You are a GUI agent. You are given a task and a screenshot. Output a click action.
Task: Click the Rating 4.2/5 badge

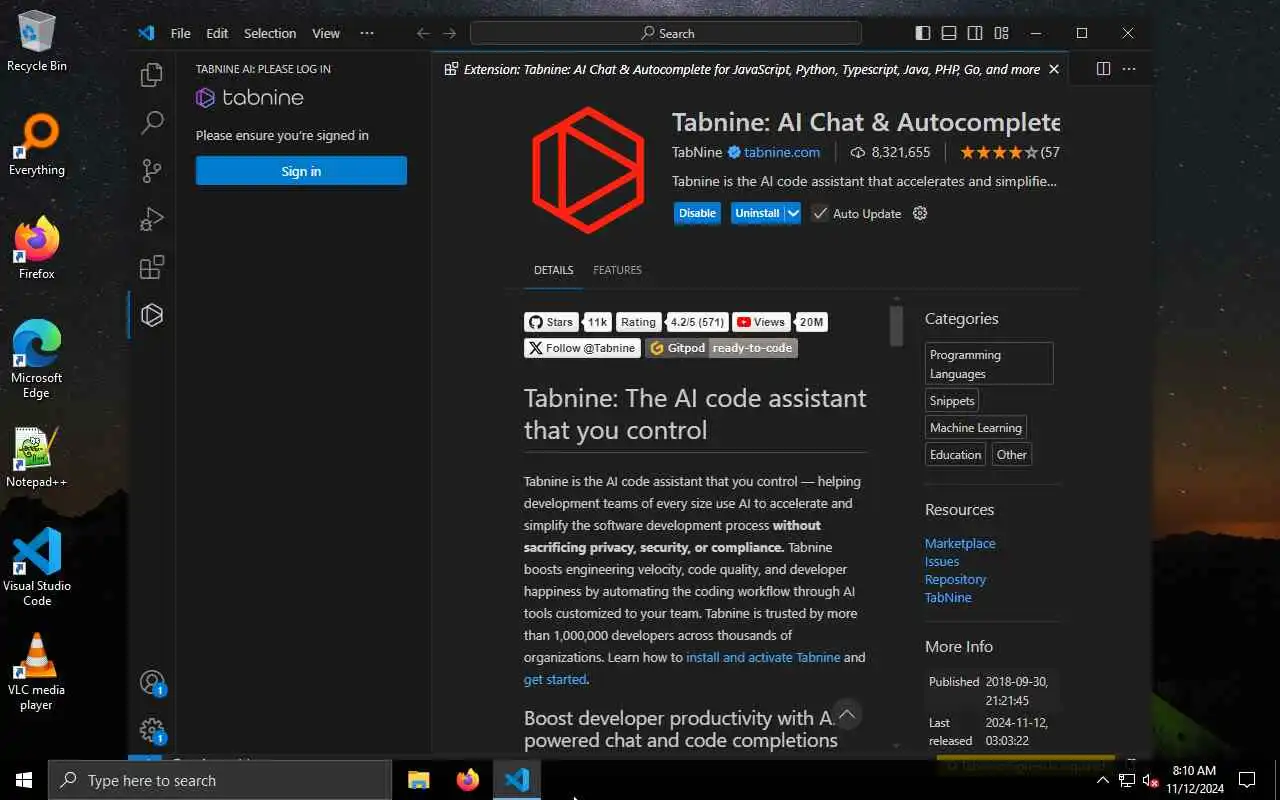pyautogui.click(x=672, y=322)
